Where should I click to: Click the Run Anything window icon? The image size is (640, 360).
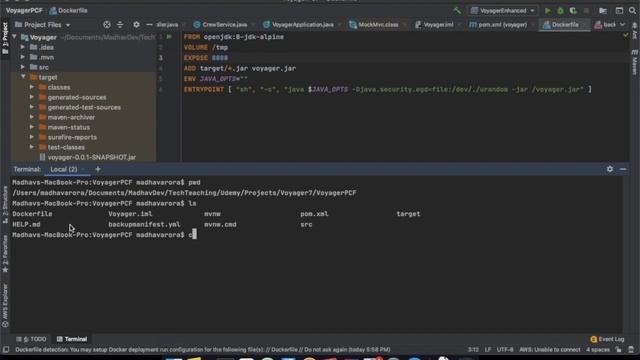(619, 11)
